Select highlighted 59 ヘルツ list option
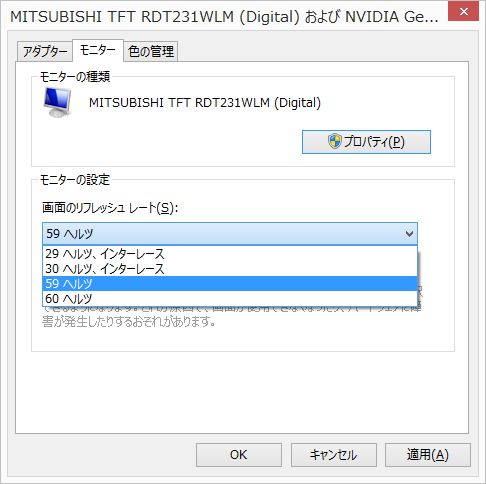 230,284
